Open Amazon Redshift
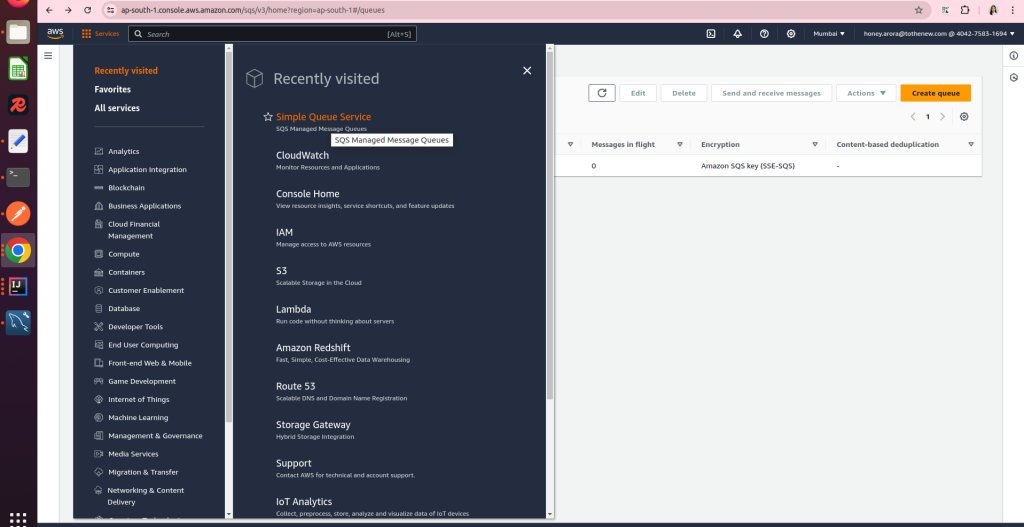Screen dimensions: 1024x527 [313, 347]
